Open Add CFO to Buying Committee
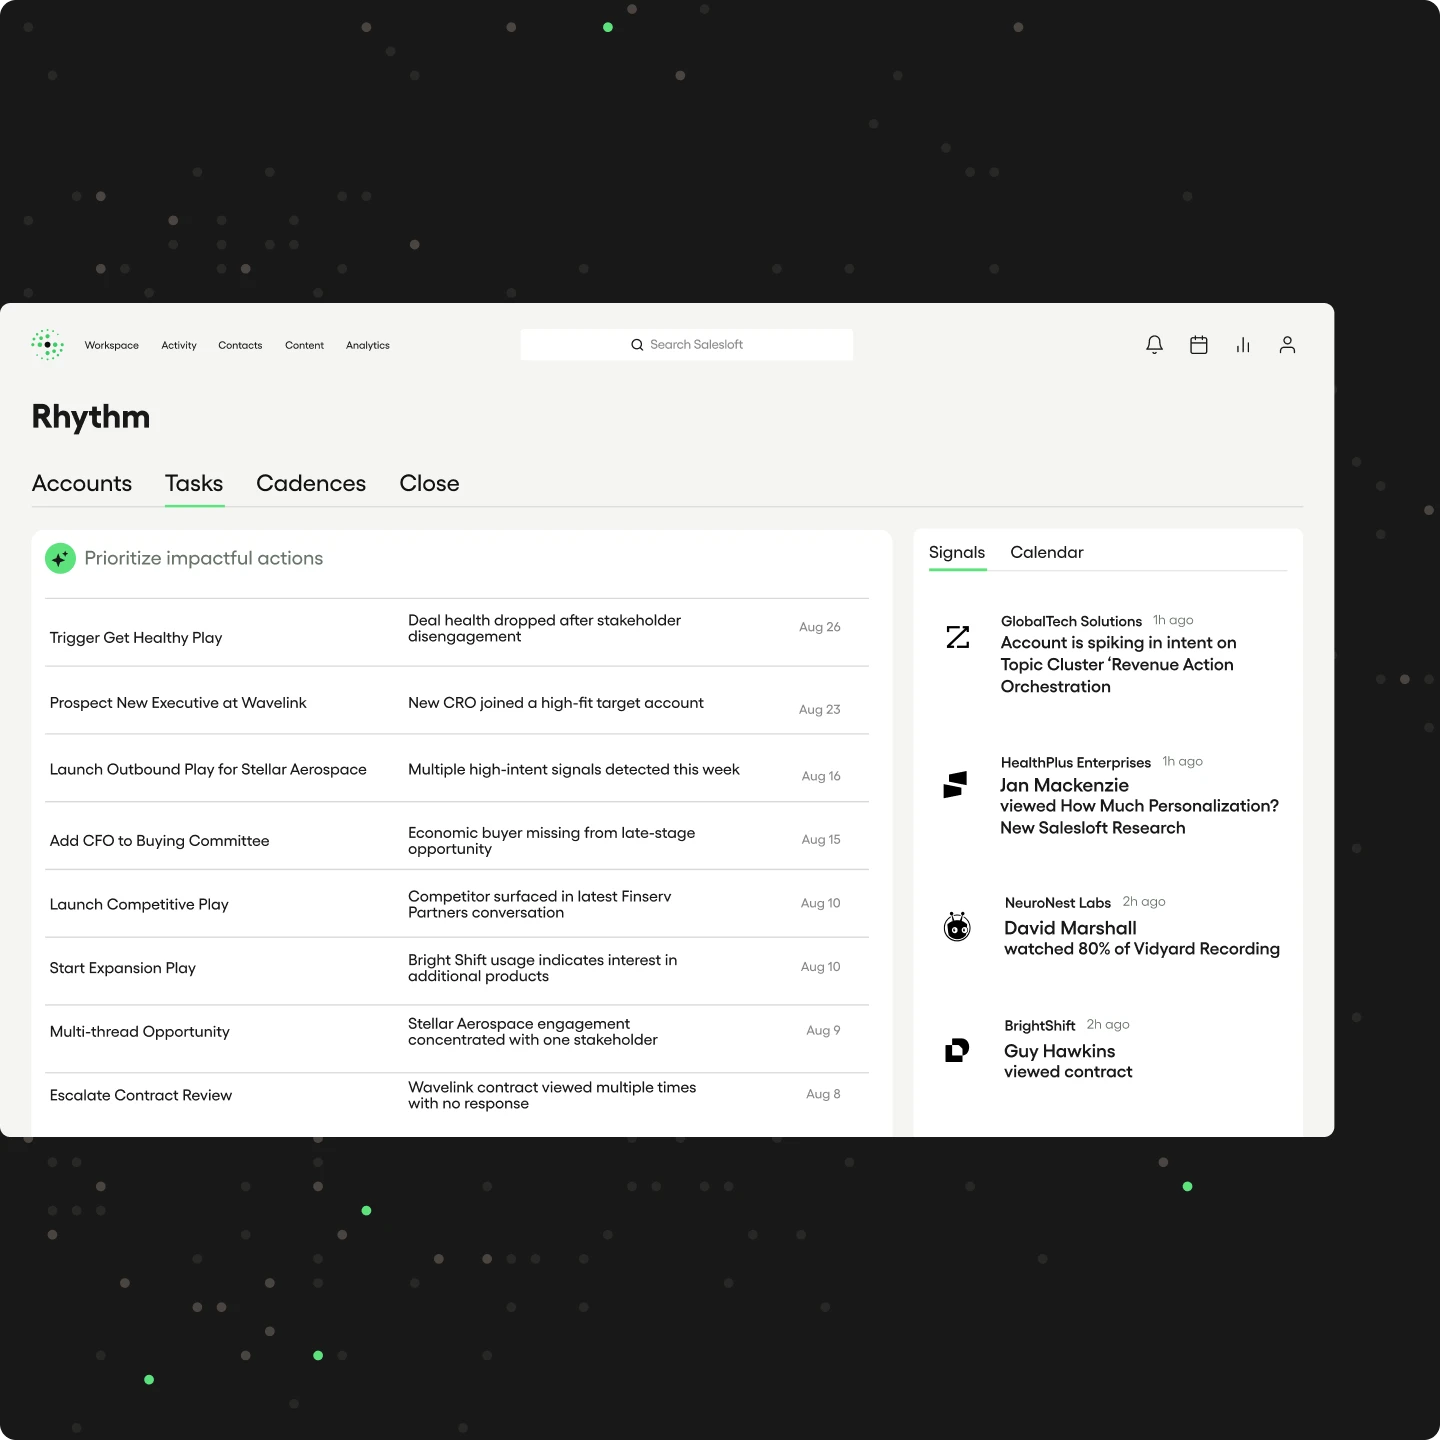 160,841
